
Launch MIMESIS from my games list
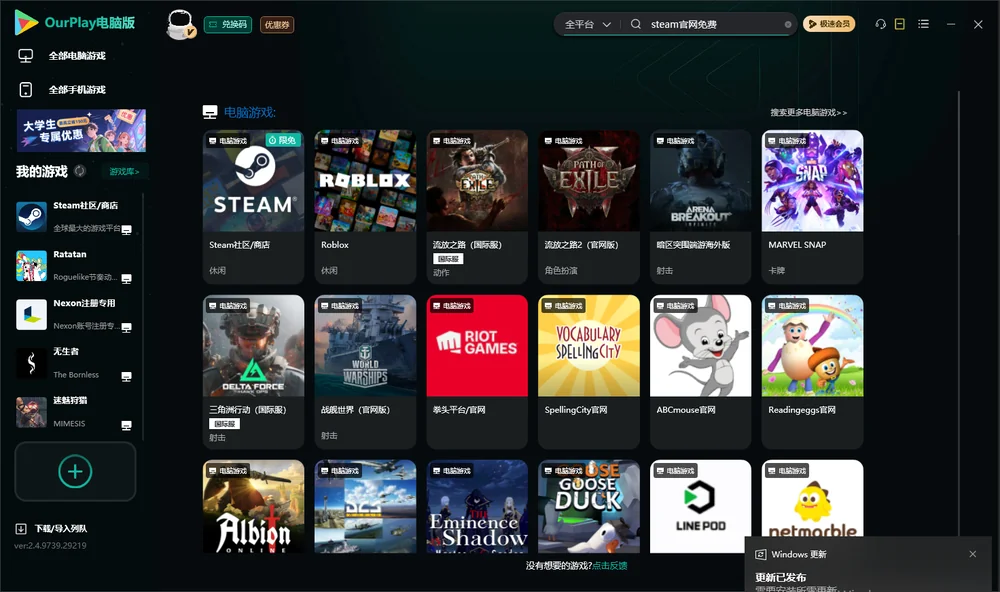tap(75, 412)
